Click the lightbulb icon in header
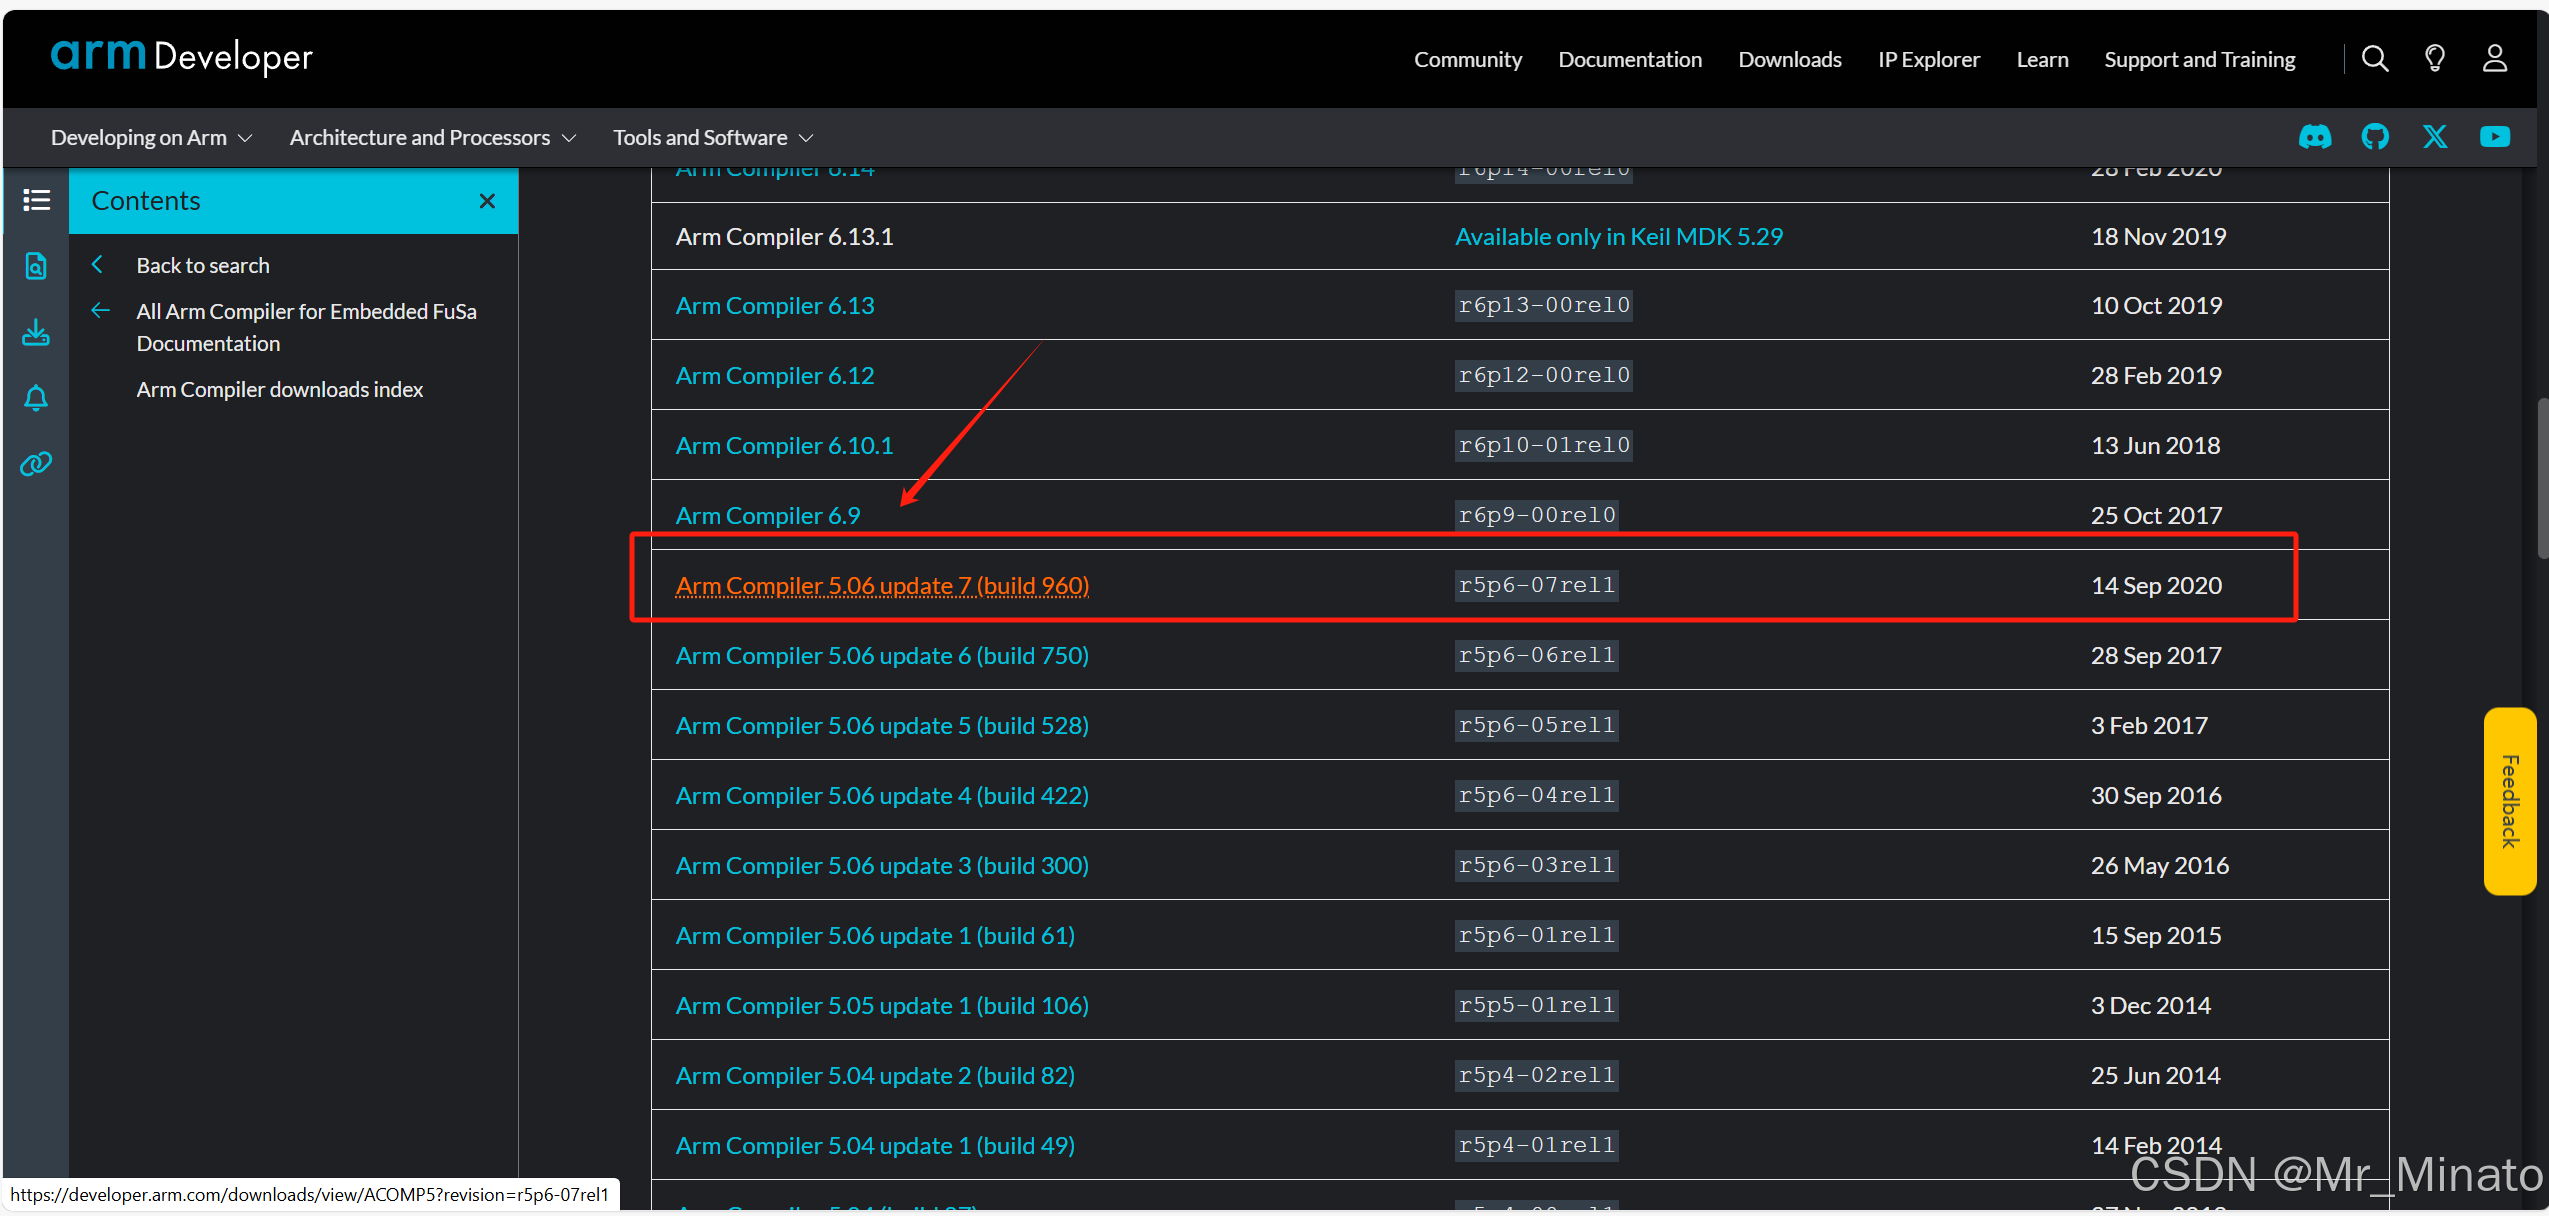Screen dimensions: 2549x1216 [x=2435, y=59]
